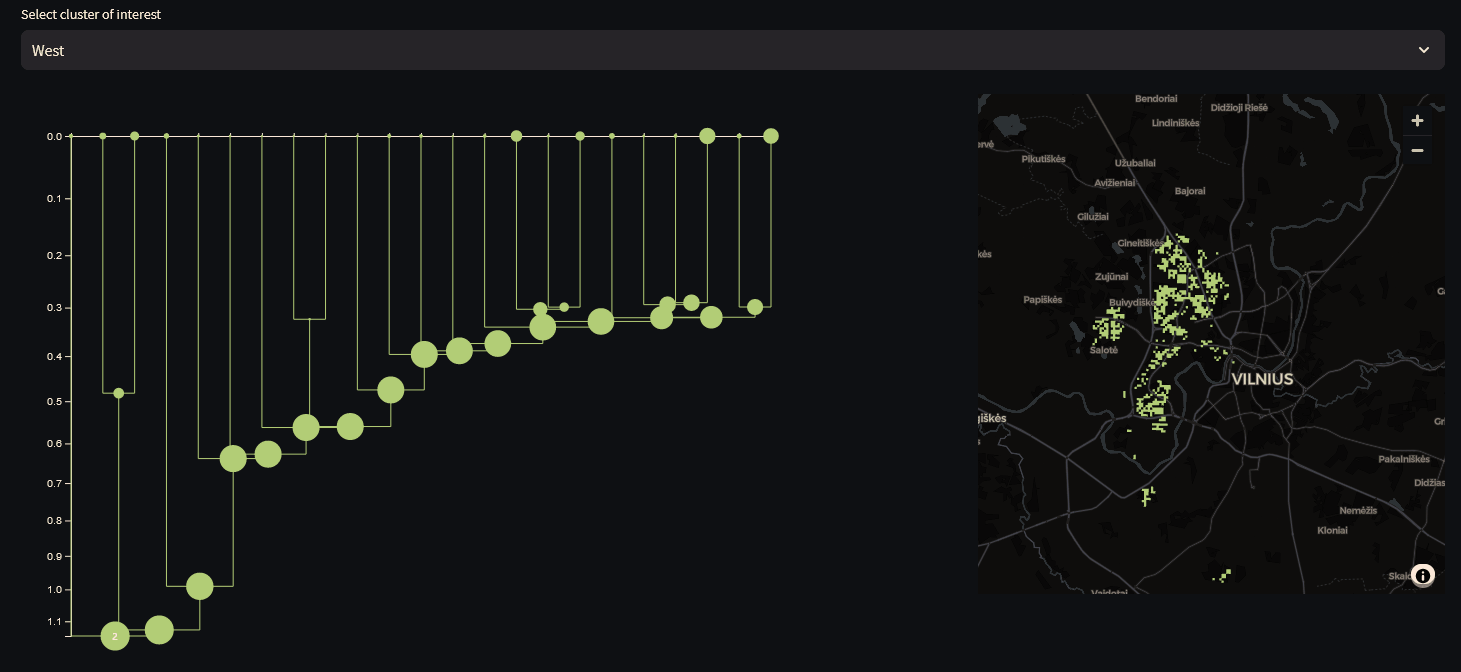Image resolution: width=1461 pixels, height=672 pixels.
Task: Click the Salotė map label
Action: tap(1104, 350)
